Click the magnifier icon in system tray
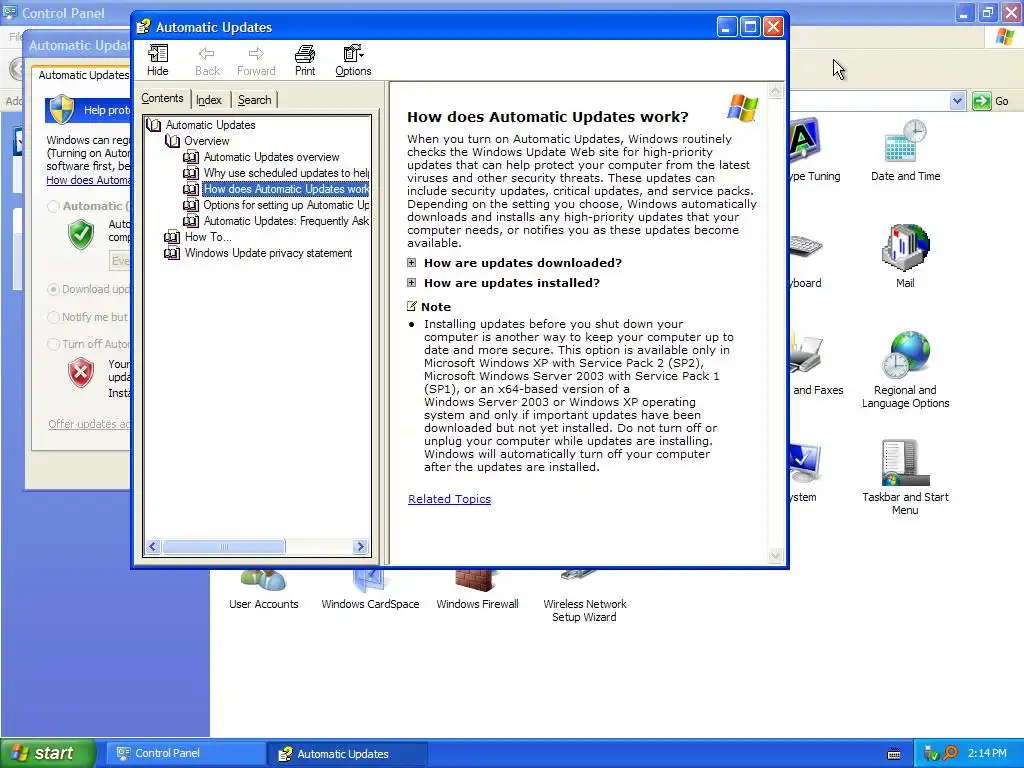The height and width of the screenshot is (768, 1024). (x=950, y=754)
